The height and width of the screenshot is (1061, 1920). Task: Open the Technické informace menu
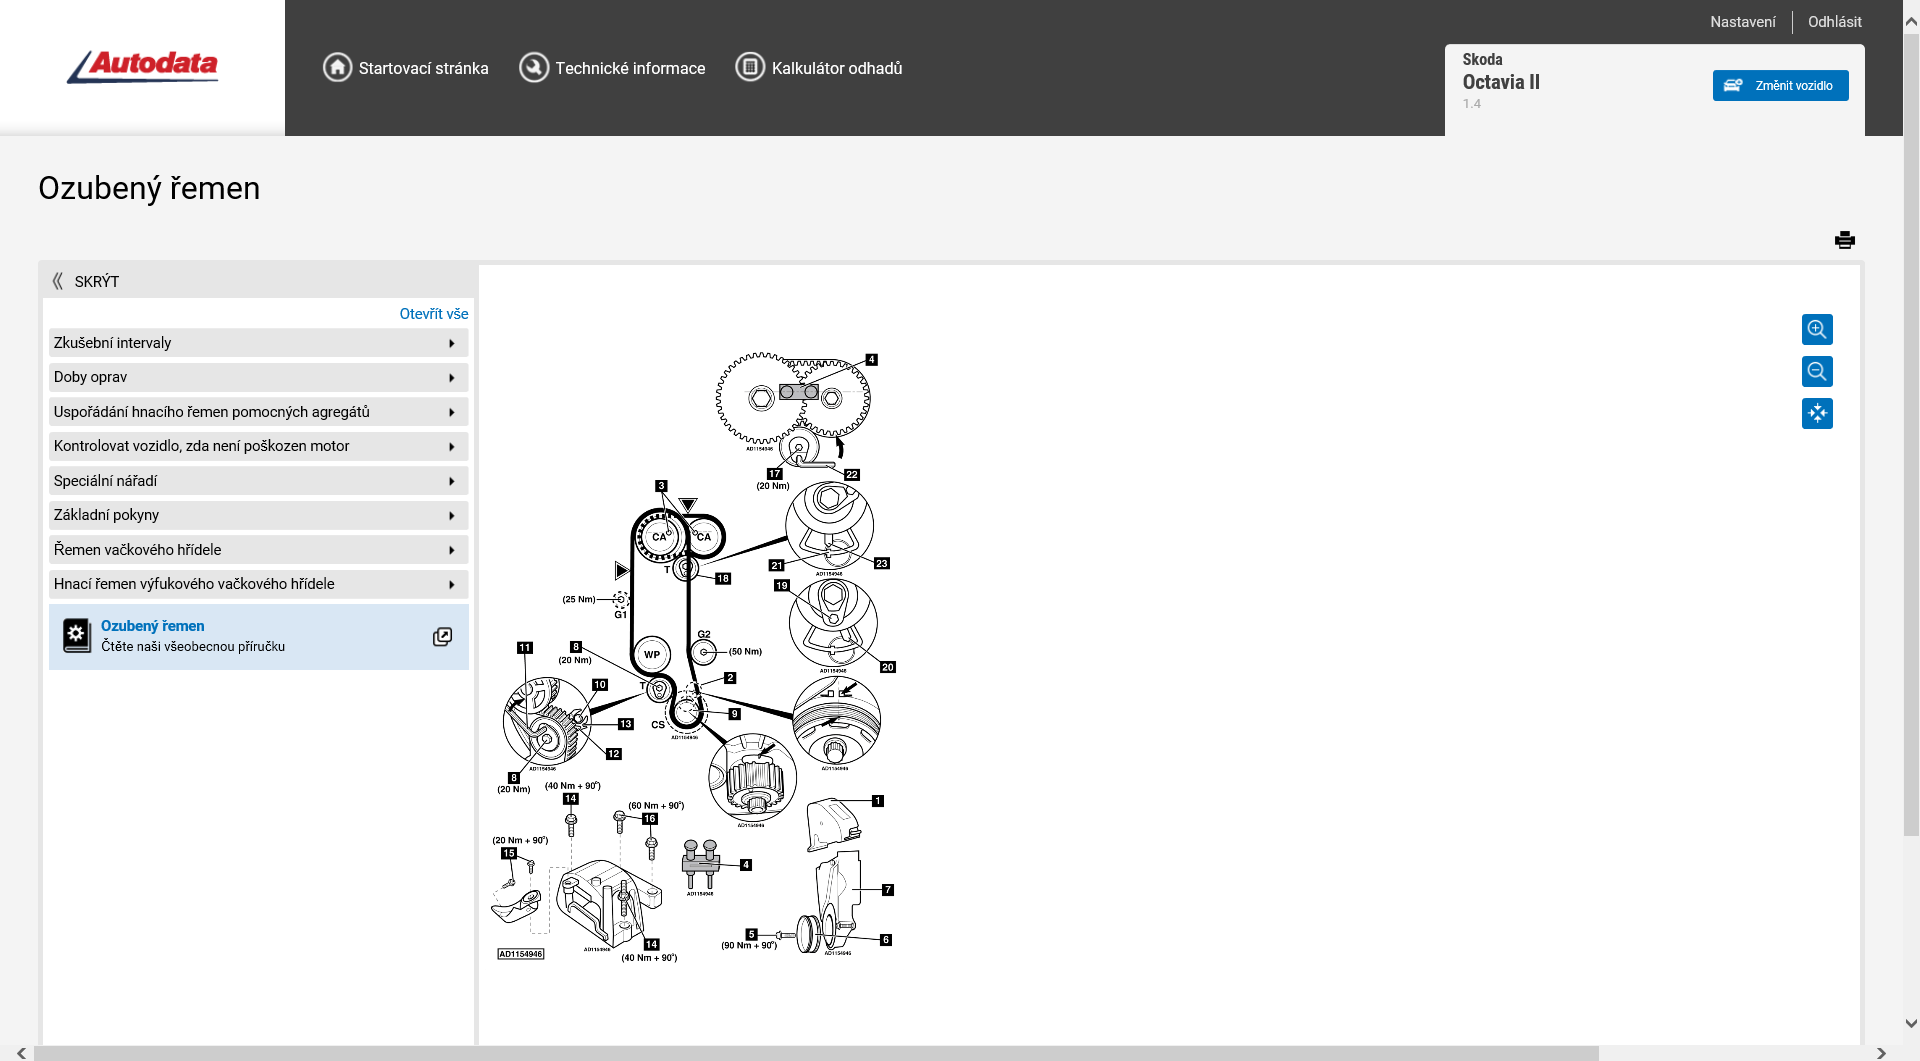(x=612, y=68)
